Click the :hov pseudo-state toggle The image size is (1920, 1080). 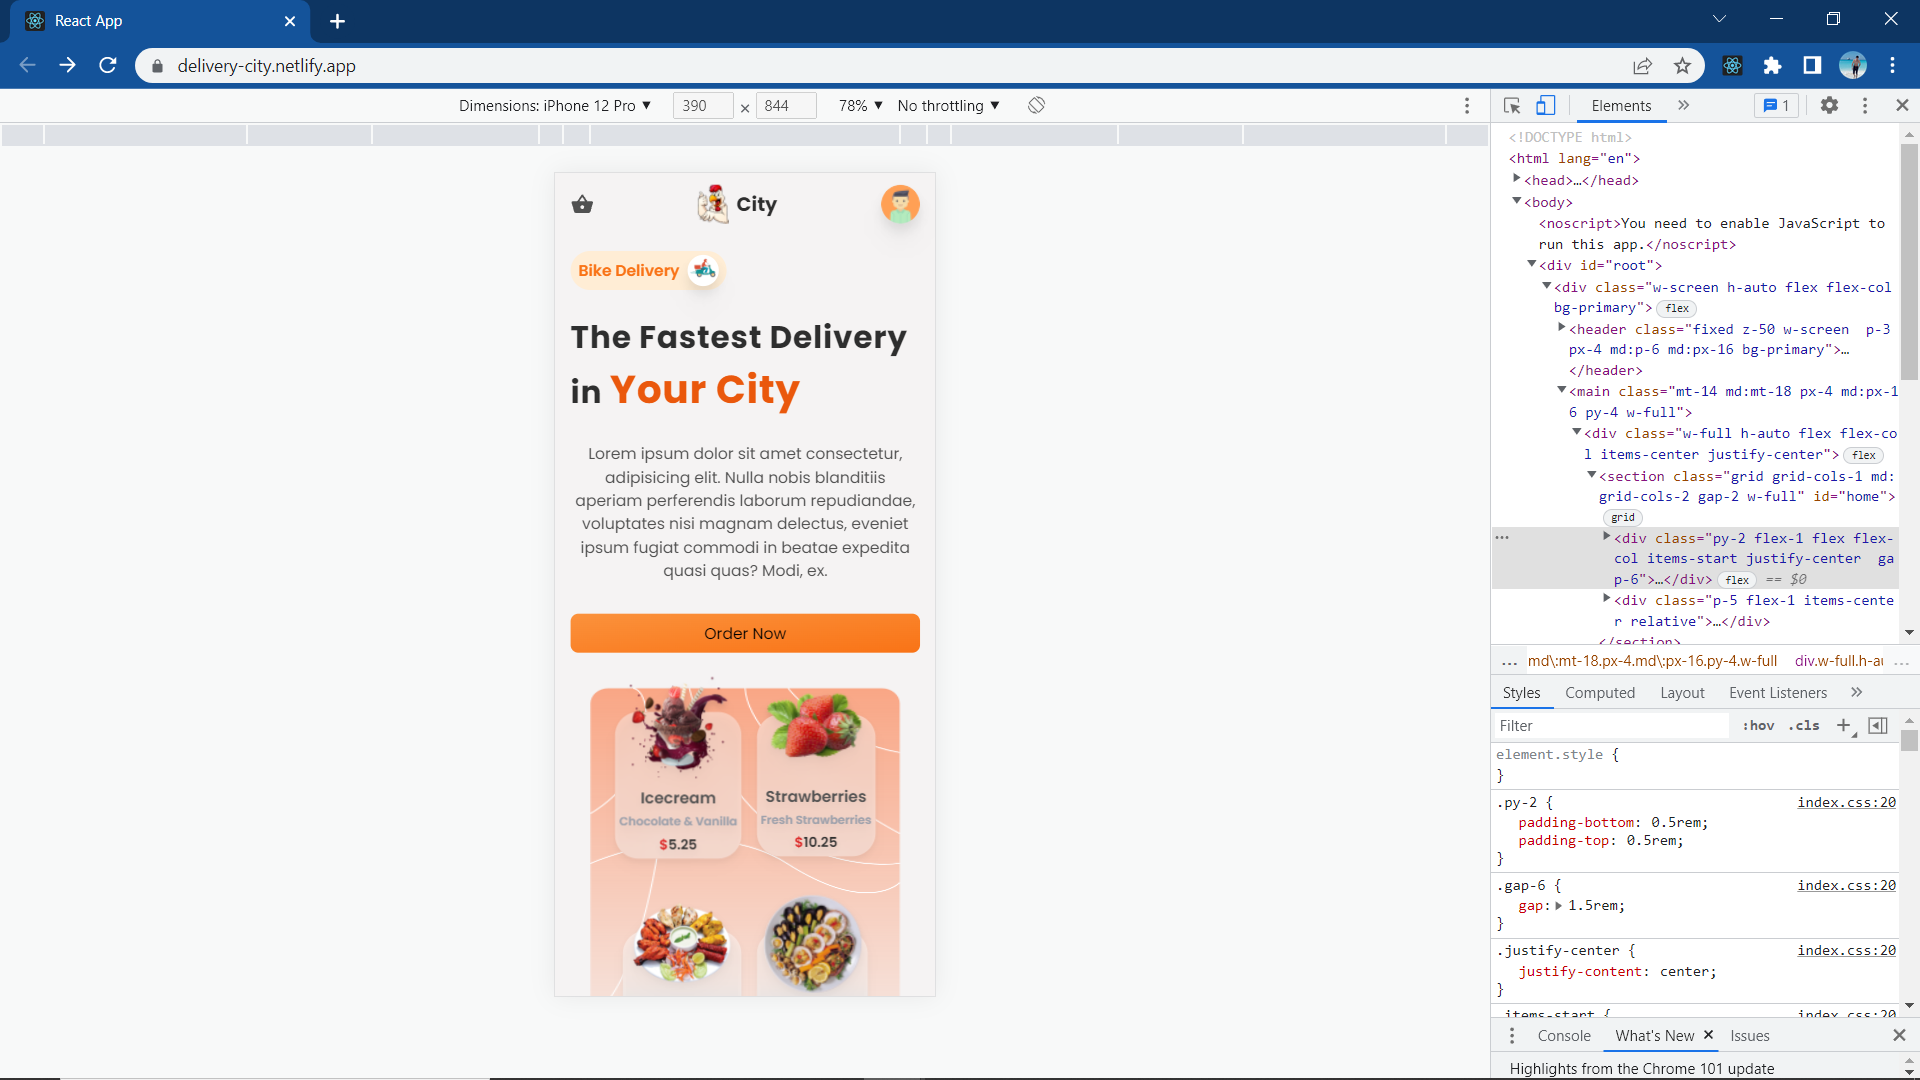(x=1757, y=725)
